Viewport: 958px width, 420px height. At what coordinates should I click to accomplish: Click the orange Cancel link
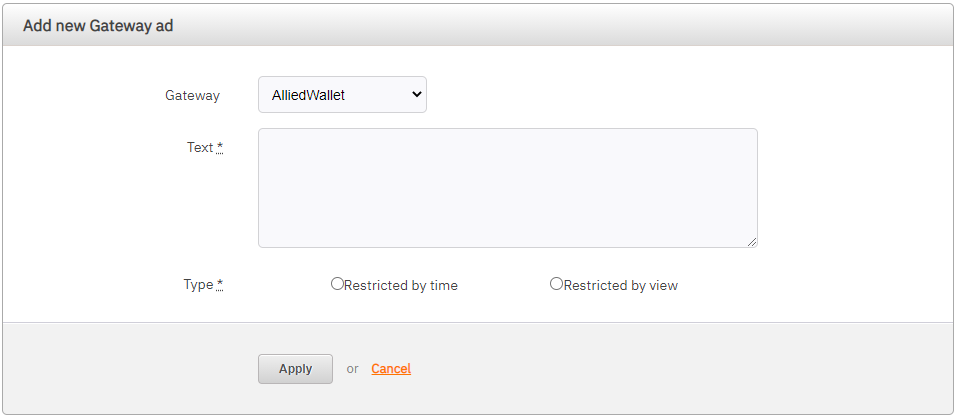(391, 369)
